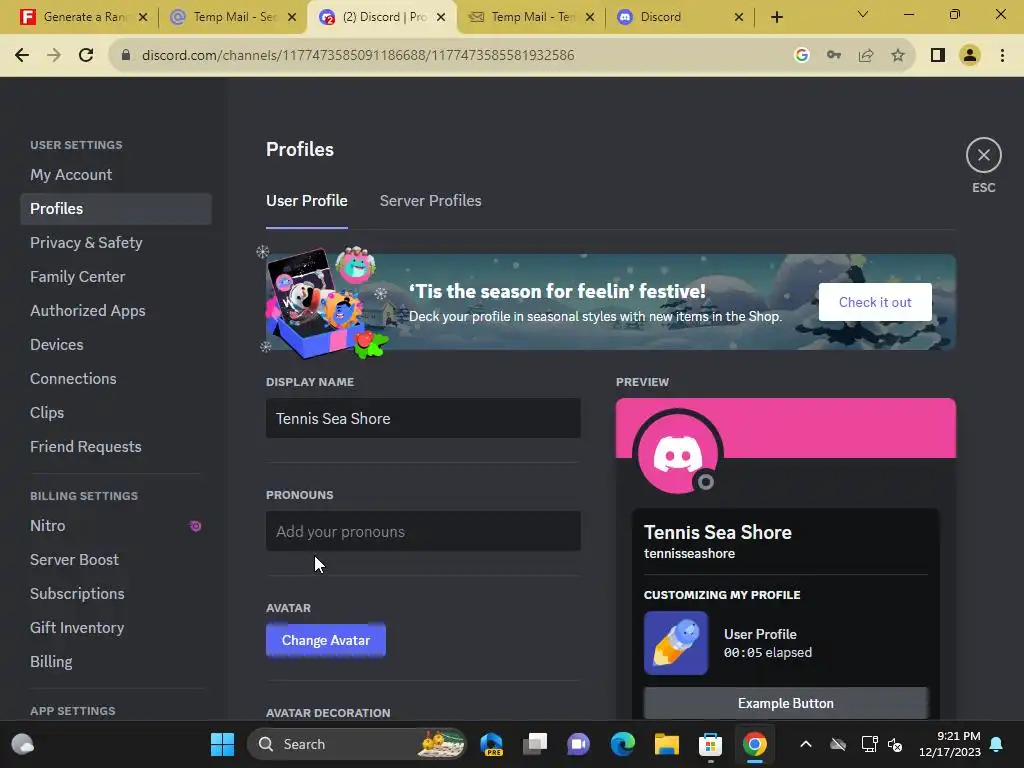Go back with the browser back arrow
The image size is (1024, 768).
click(x=22, y=55)
